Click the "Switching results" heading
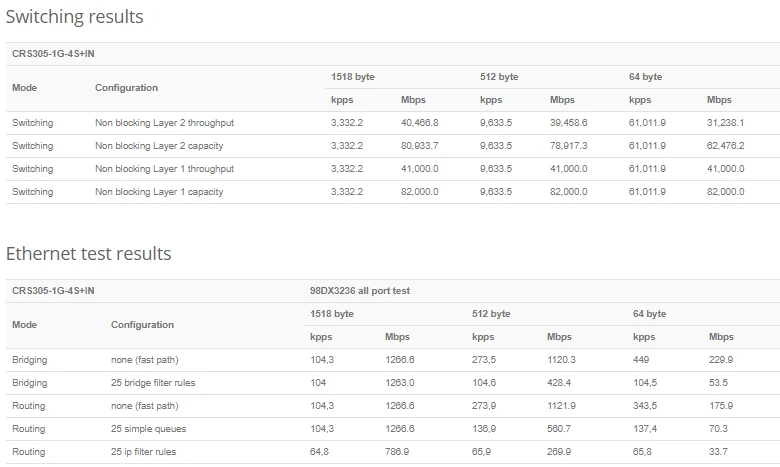This screenshot has height=467, width=780. coord(75,17)
